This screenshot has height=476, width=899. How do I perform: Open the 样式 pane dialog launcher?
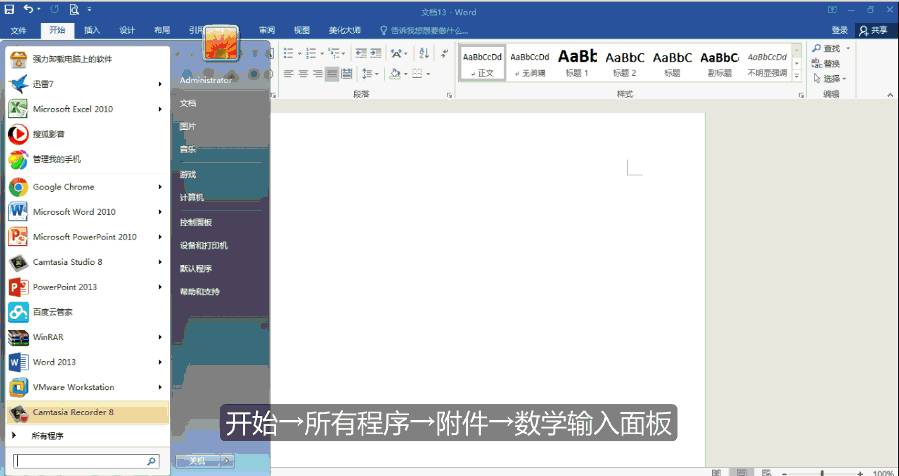[x=801, y=95]
